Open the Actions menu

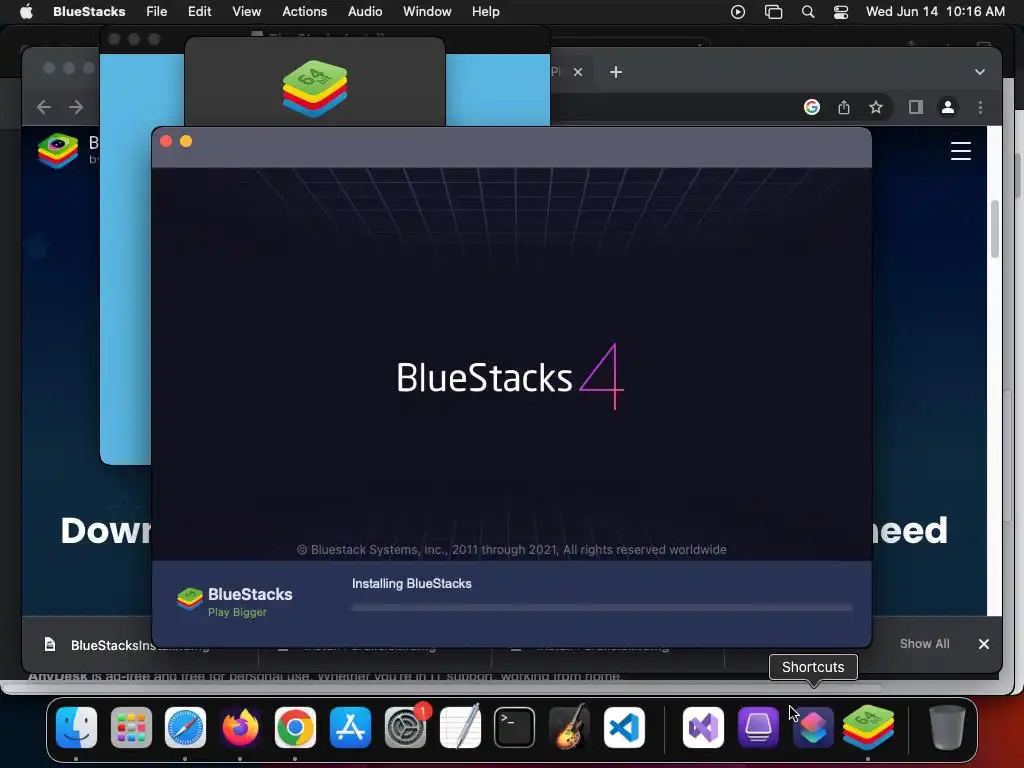click(304, 11)
